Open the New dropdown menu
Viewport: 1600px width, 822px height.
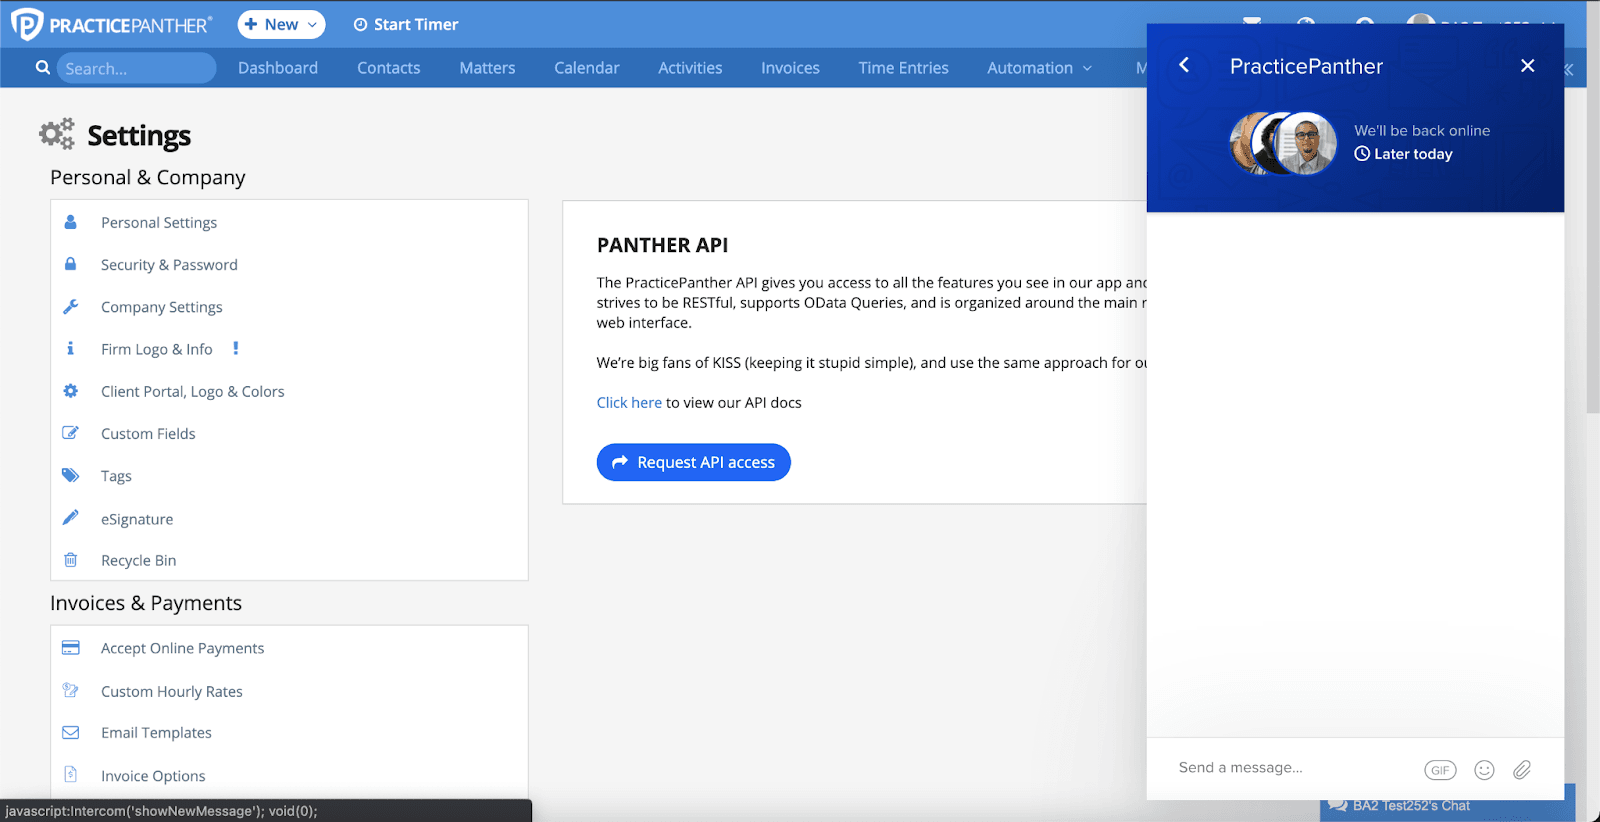pyautogui.click(x=281, y=25)
